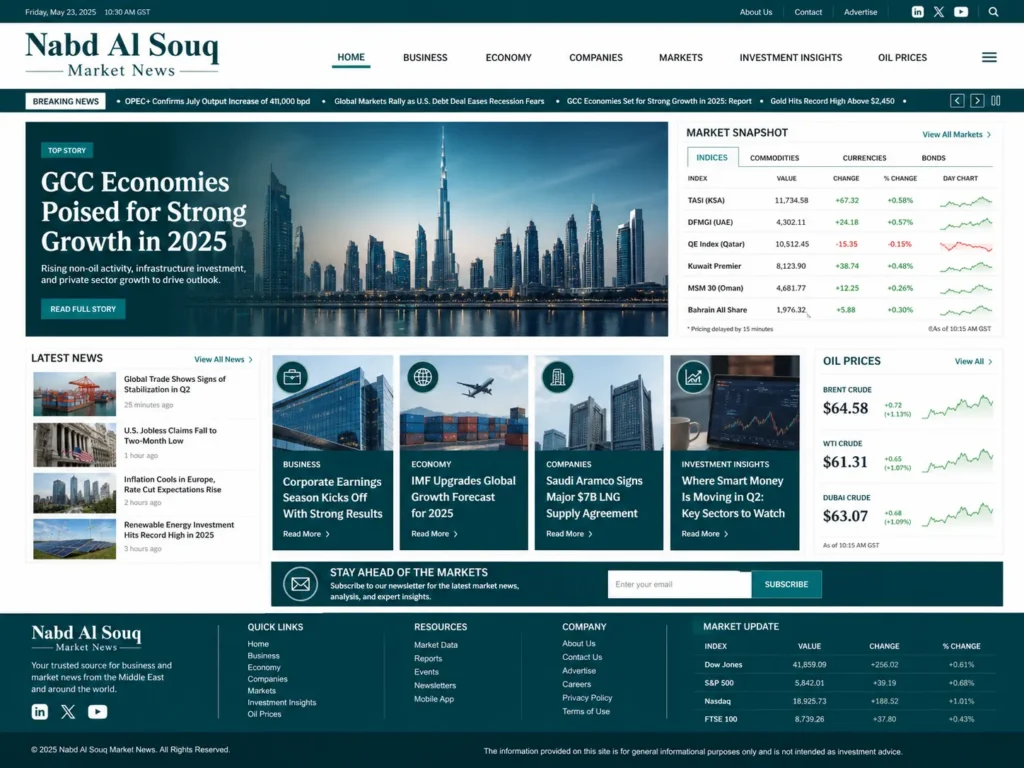1024x768 pixels.
Task: Open LinkedIn icon in the footer
Action: [x=40, y=711]
